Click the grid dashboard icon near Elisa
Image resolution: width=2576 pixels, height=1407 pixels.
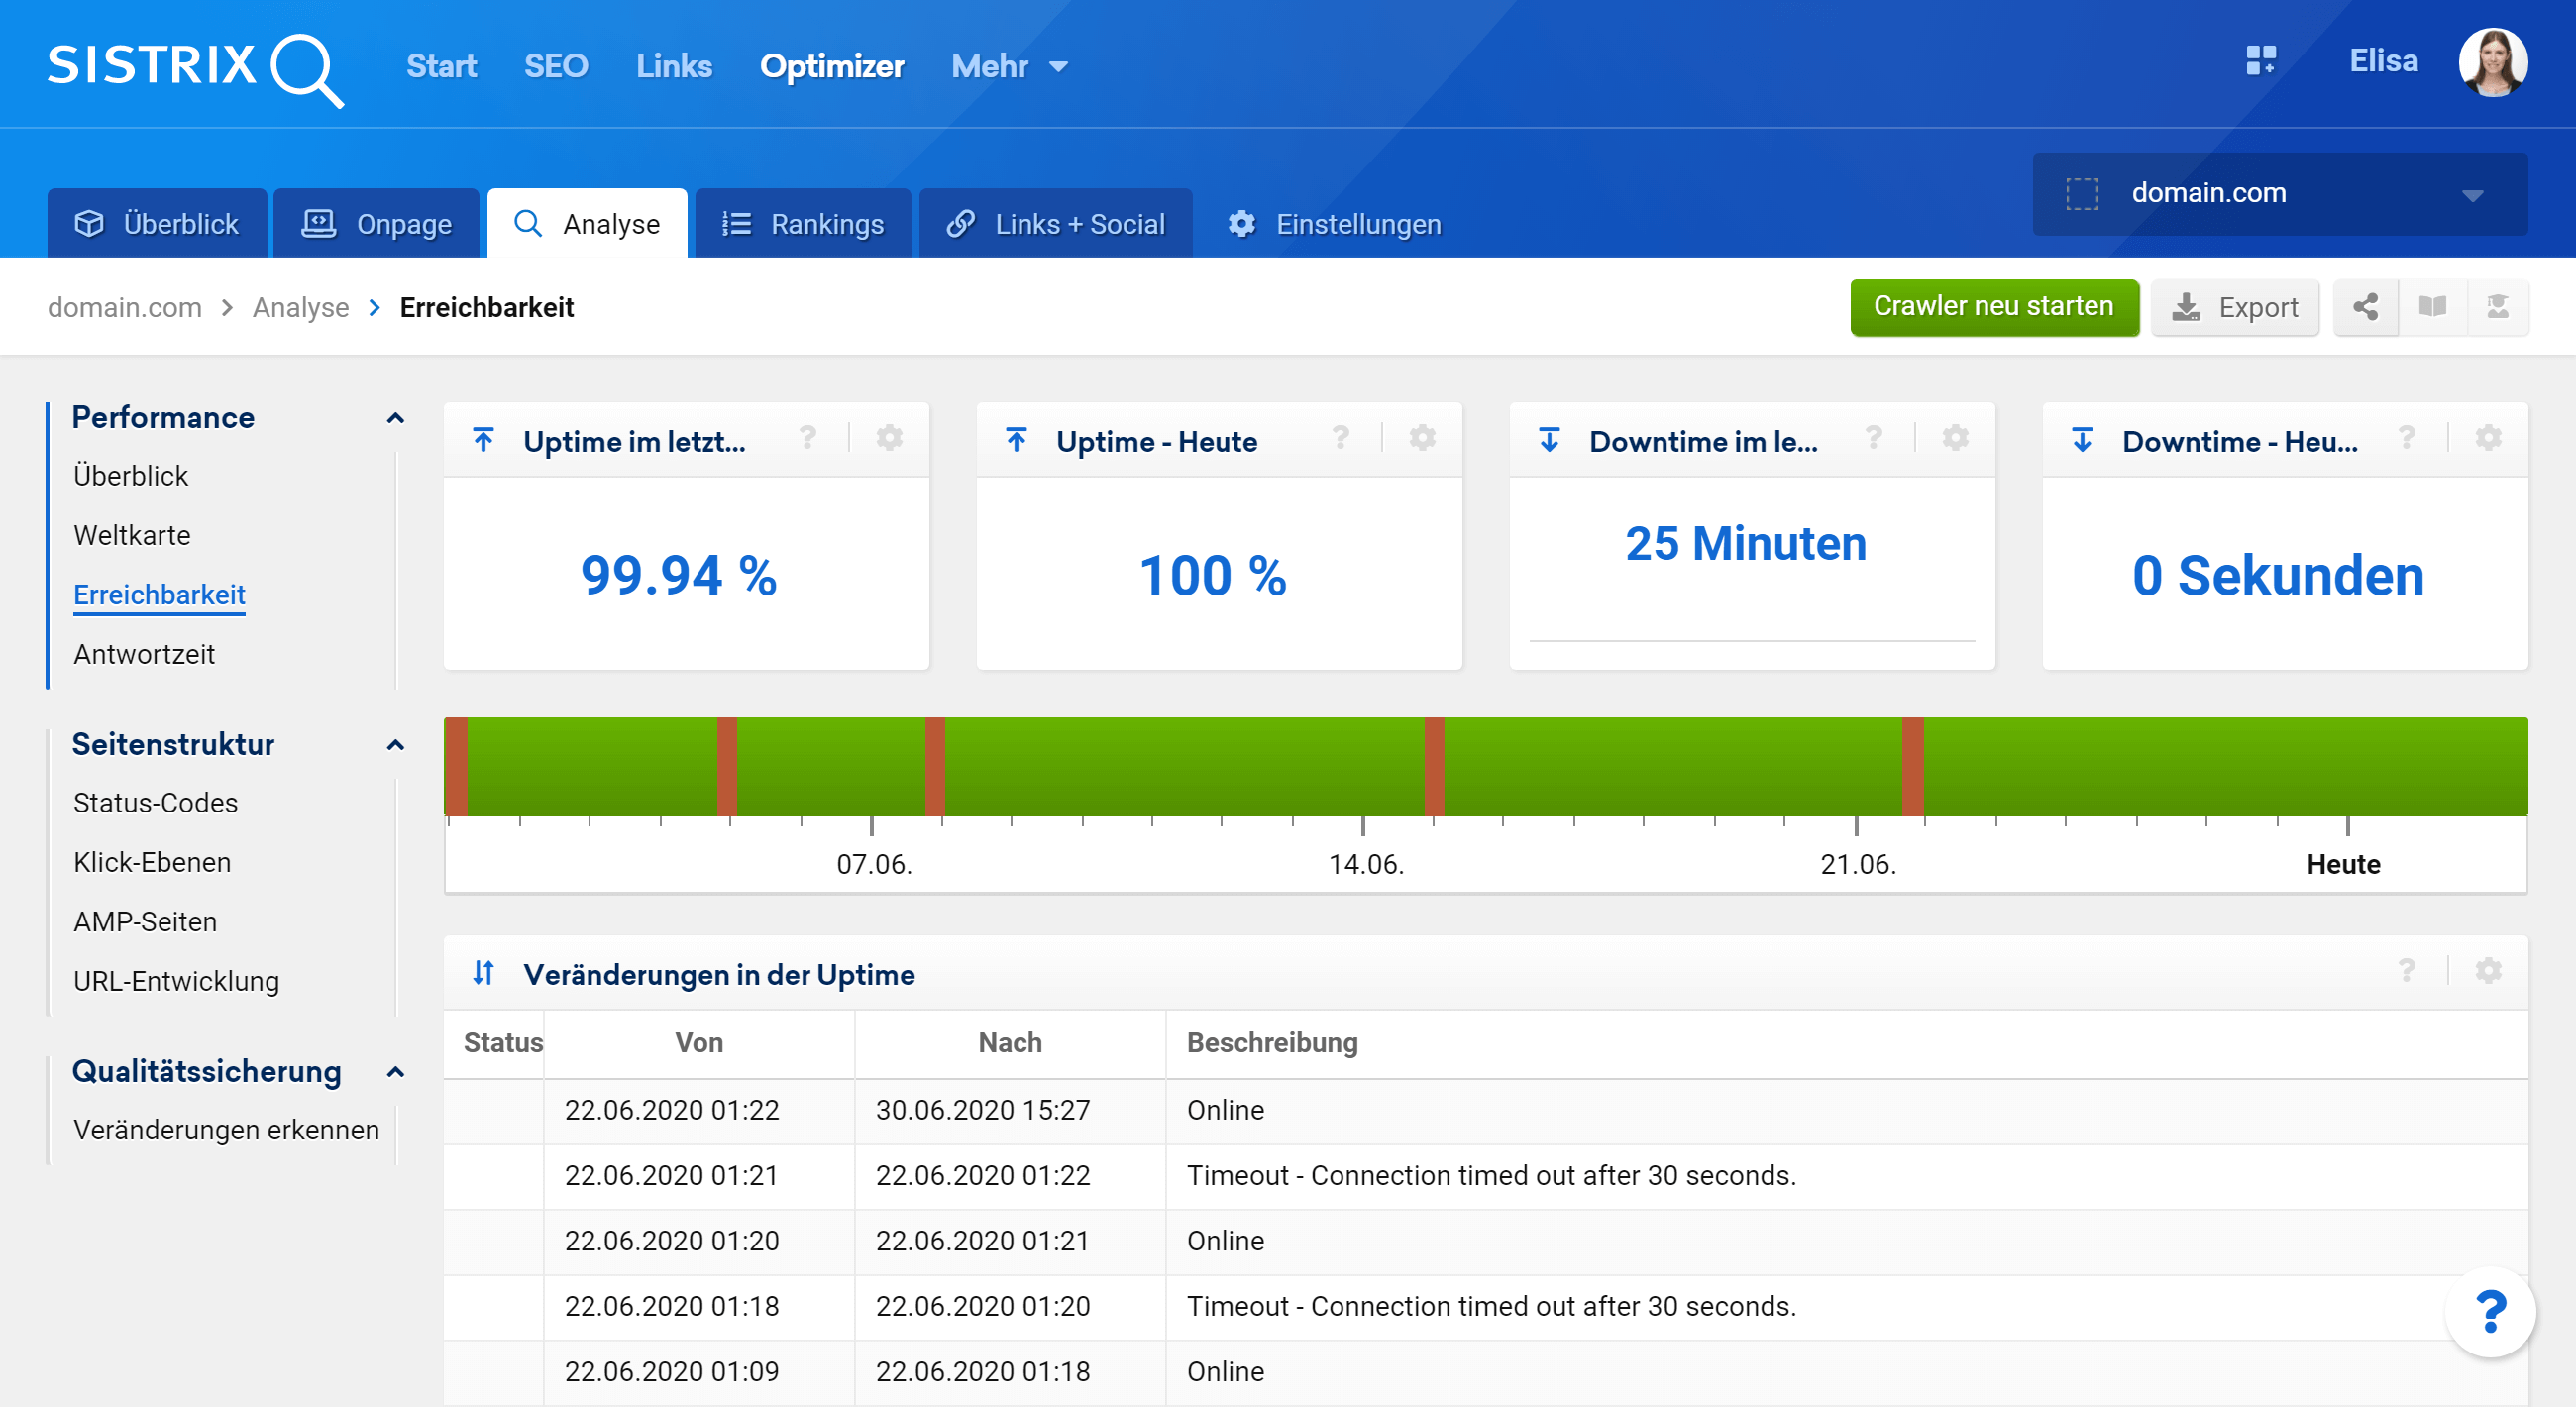[x=2260, y=61]
